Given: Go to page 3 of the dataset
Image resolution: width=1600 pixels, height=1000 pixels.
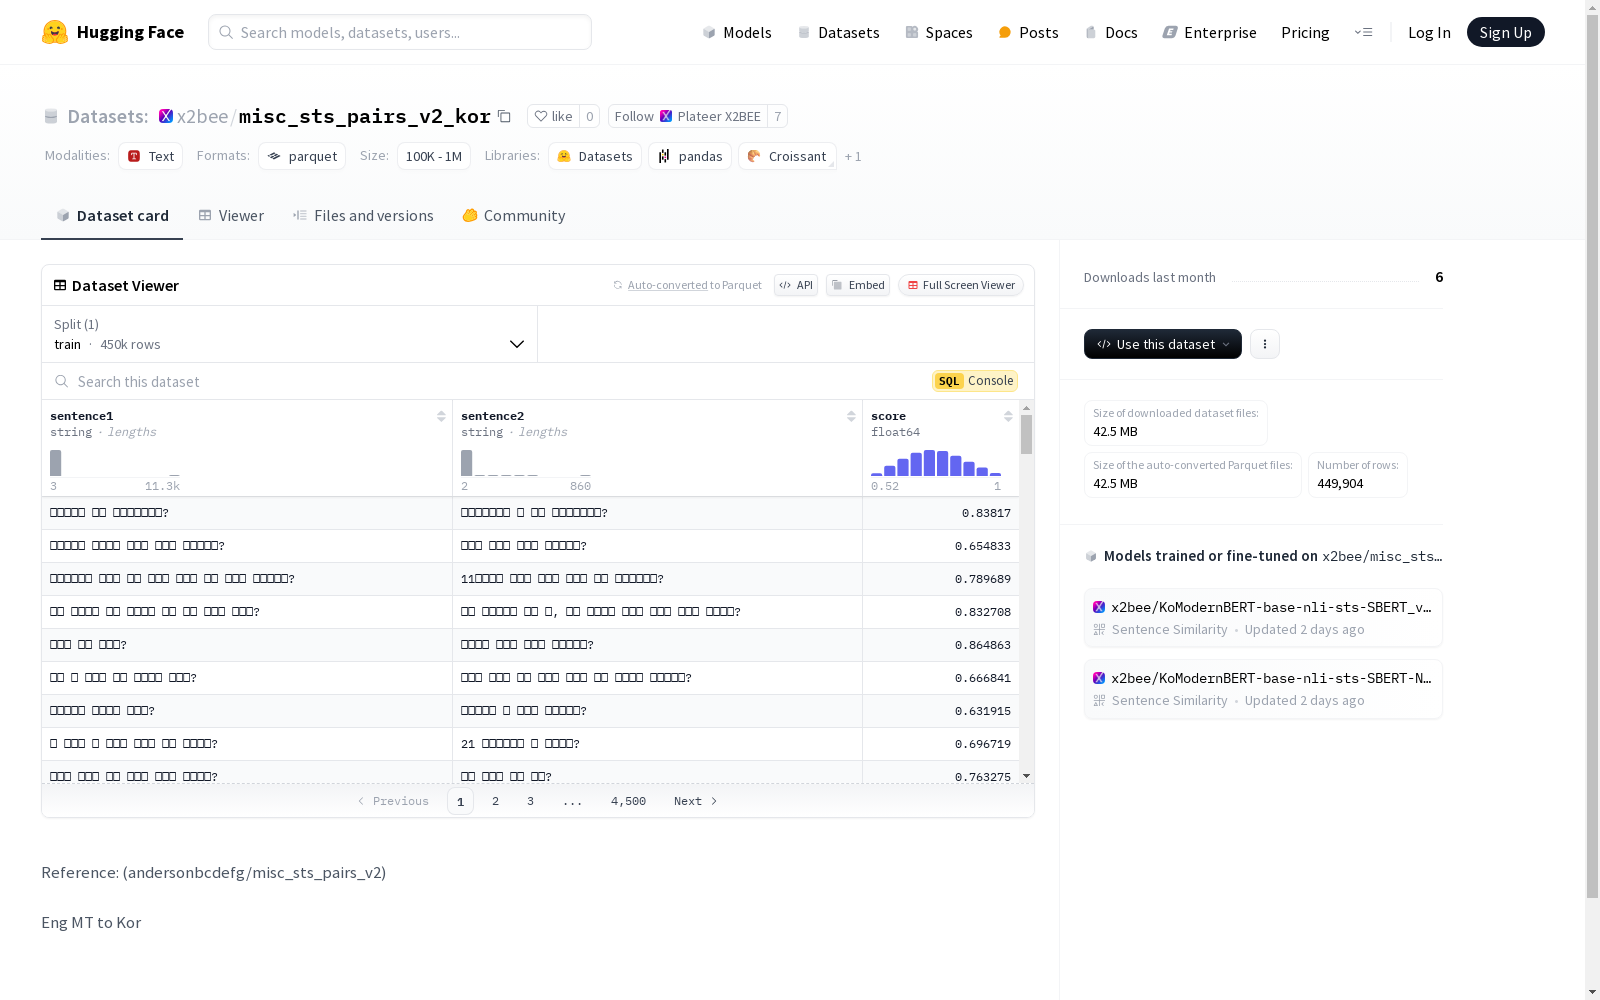Looking at the screenshot, I should point(530,801).
